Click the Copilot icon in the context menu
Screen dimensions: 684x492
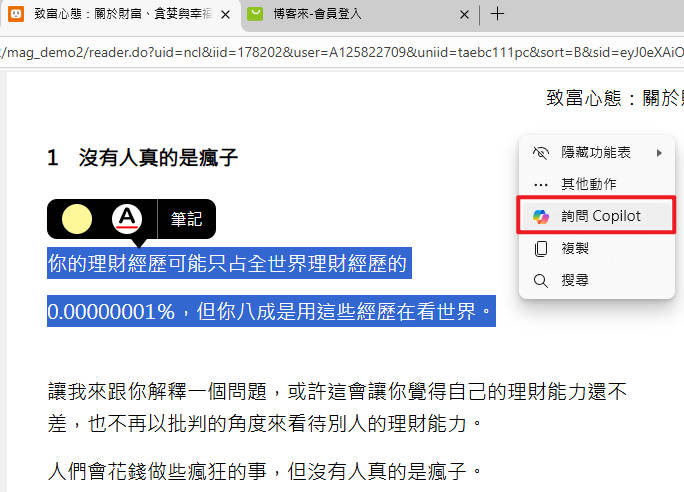[x=541, y=216]
